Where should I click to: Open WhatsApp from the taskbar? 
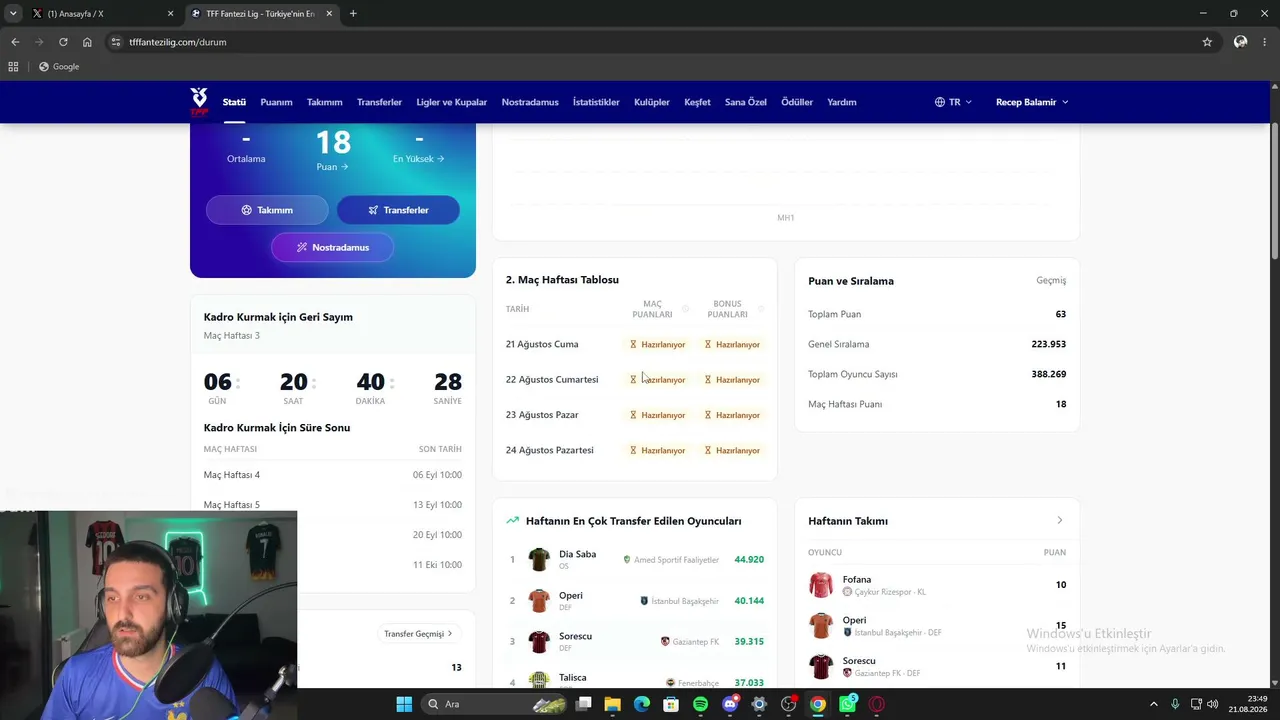pos(848,704)
